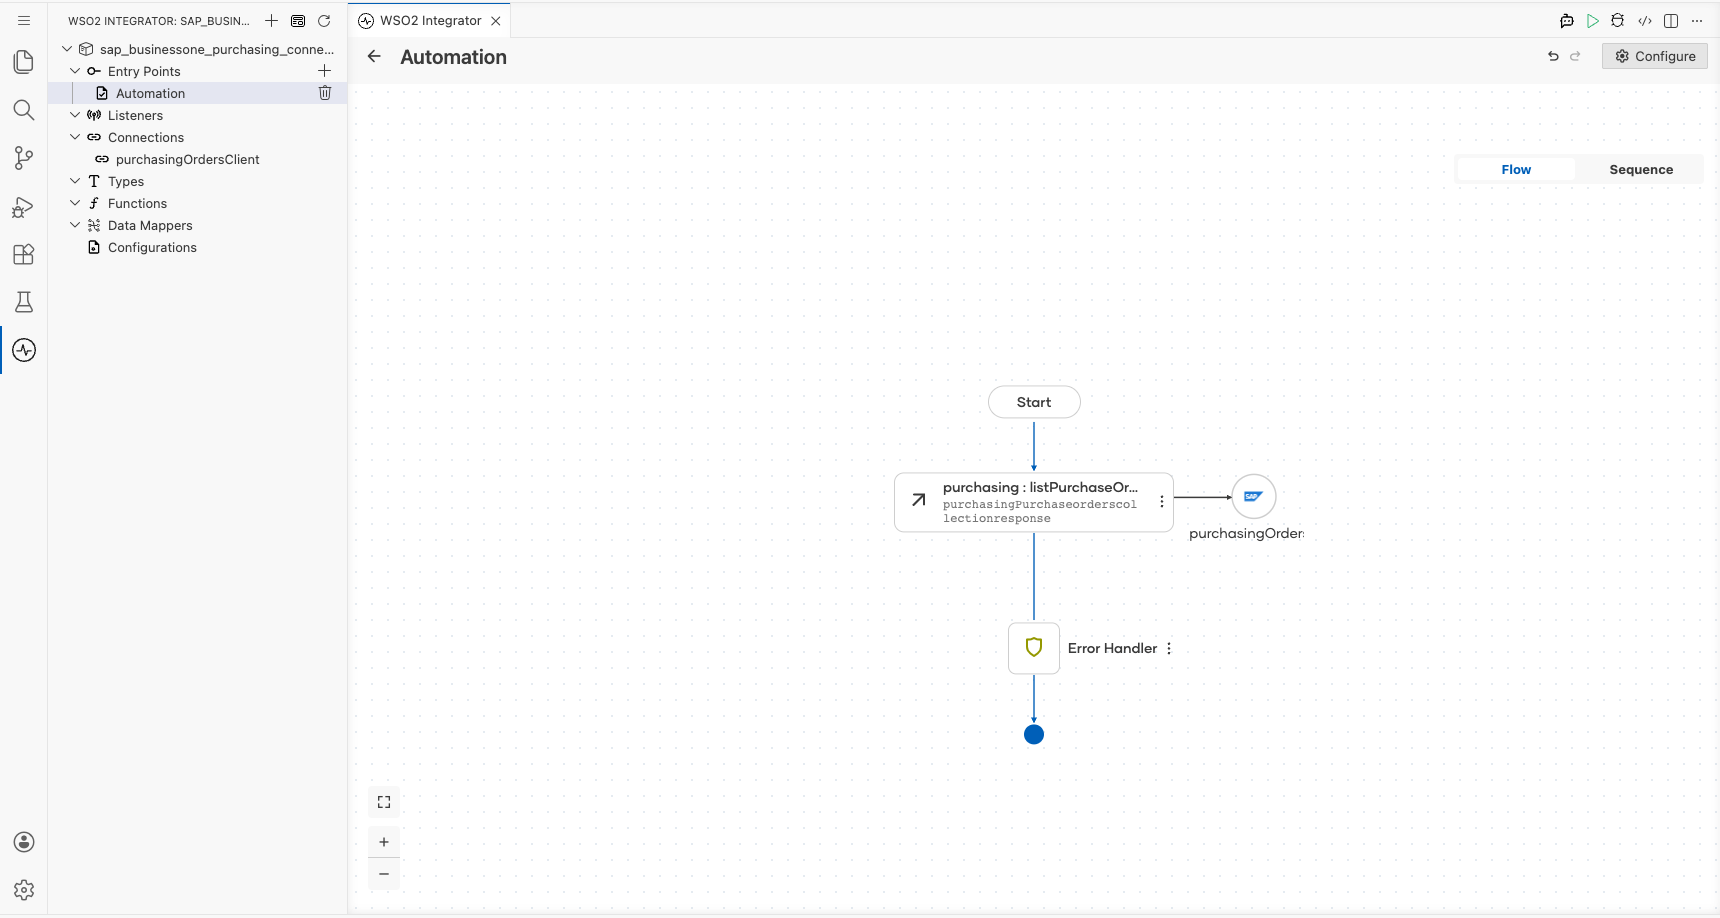Split the editor layout
This screenshot has width=1720, height=918.
[1671, 21]
